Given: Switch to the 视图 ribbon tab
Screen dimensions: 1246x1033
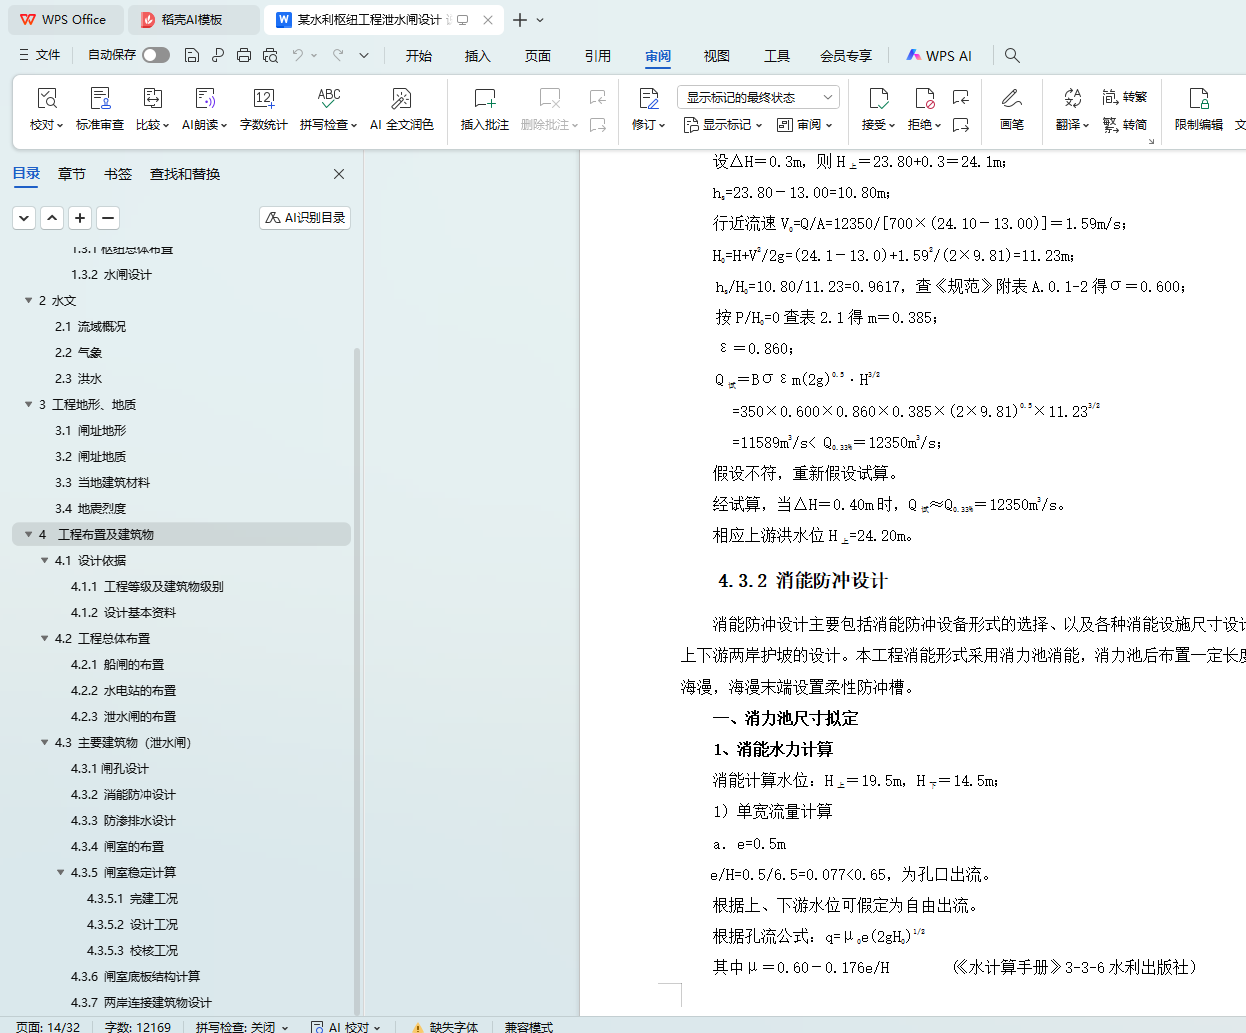Looking at the screenshot, I should pos(716,56).
